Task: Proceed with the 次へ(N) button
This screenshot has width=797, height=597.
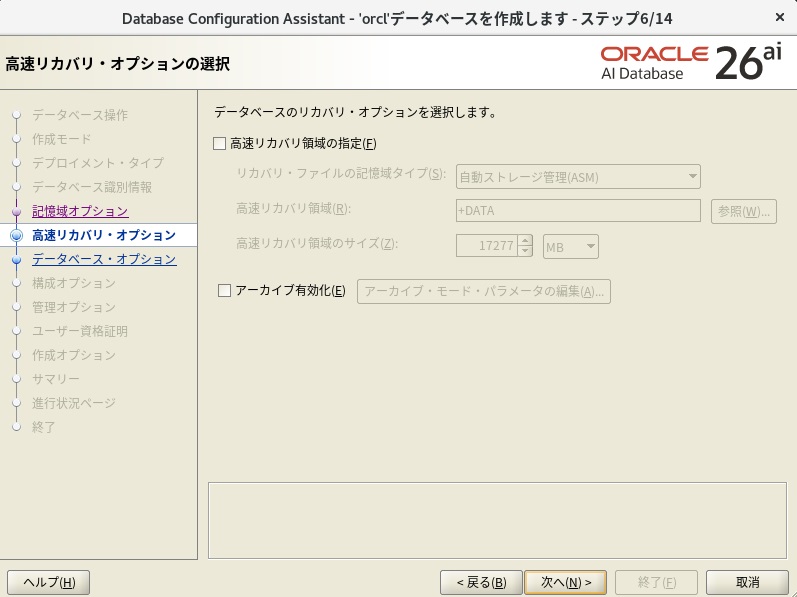Action: (565, 582)
